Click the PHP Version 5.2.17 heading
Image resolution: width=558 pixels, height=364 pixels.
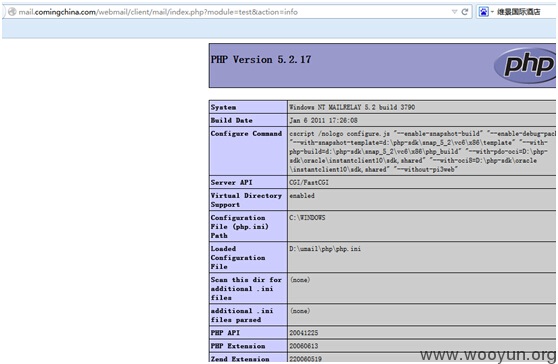pos(261,59)
